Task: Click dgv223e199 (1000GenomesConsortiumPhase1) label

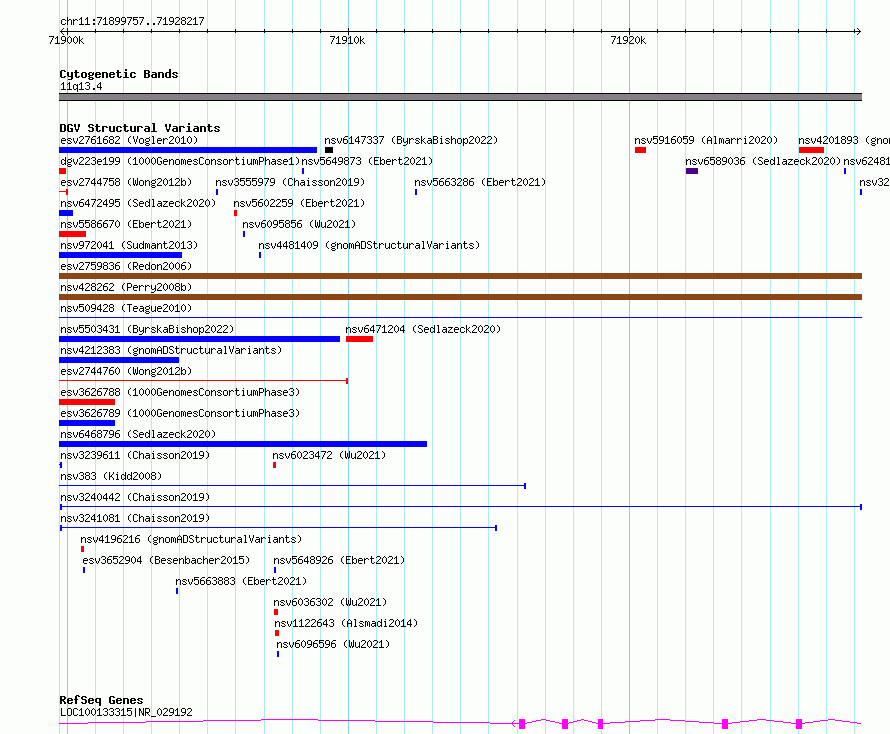Action: [180, 161]
